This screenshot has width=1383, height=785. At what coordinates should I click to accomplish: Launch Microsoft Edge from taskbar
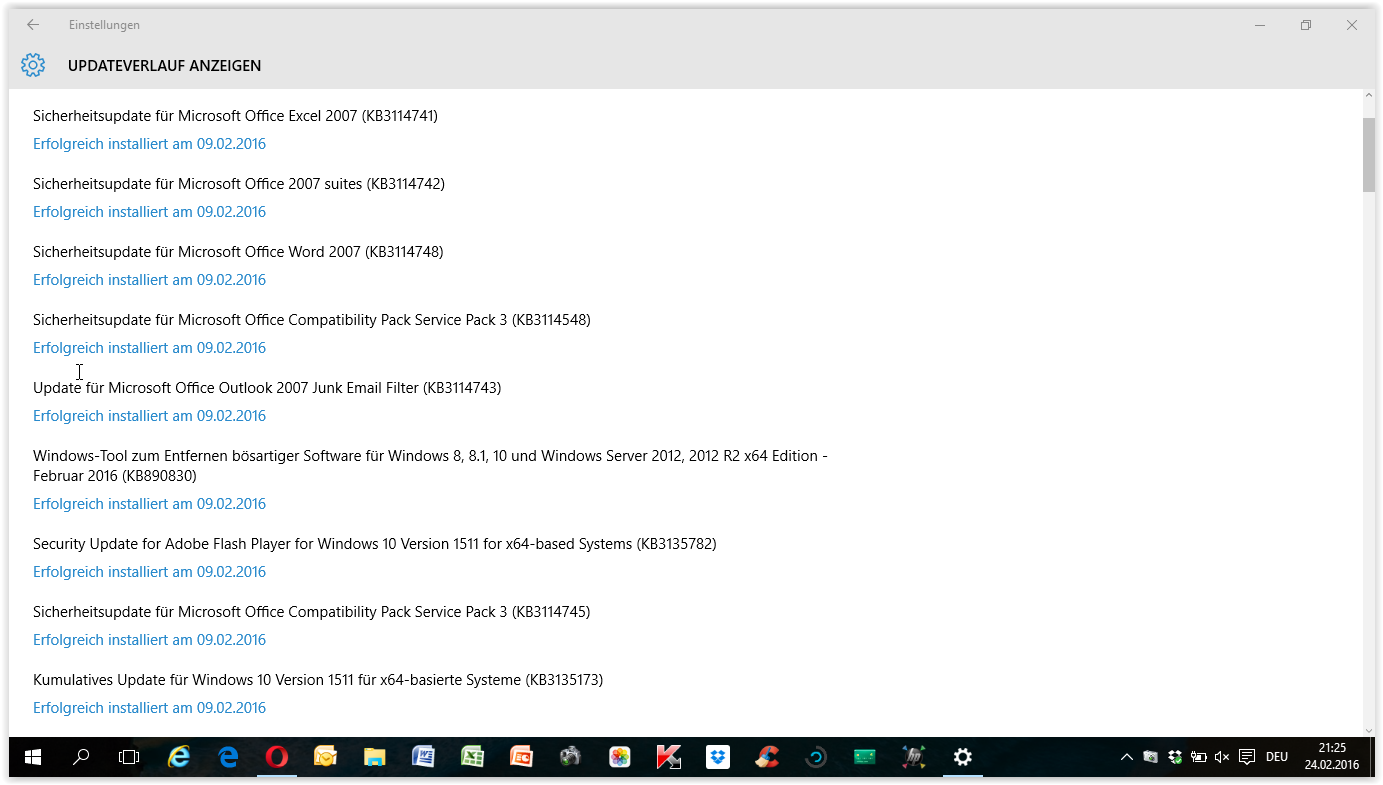coord(228,757)
